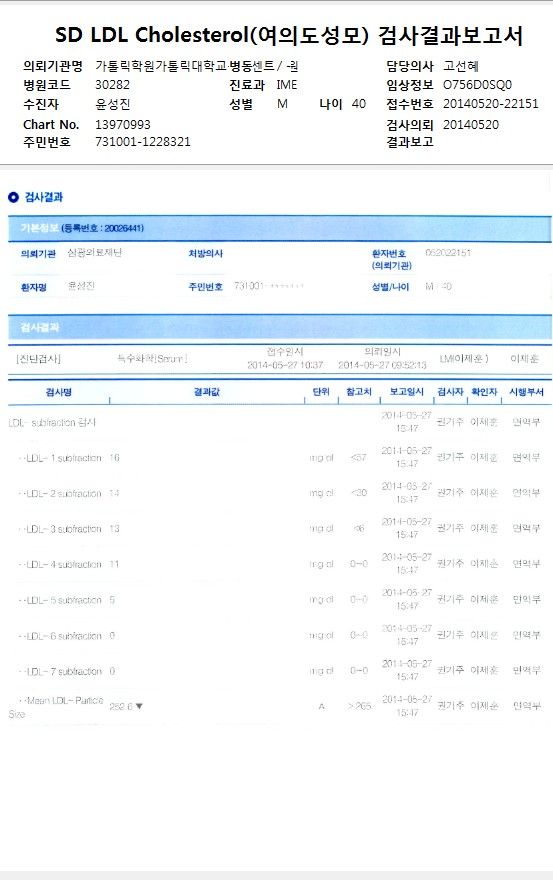Click the 참고치 column header
This screenshot has height=880, width=553.
359,392
